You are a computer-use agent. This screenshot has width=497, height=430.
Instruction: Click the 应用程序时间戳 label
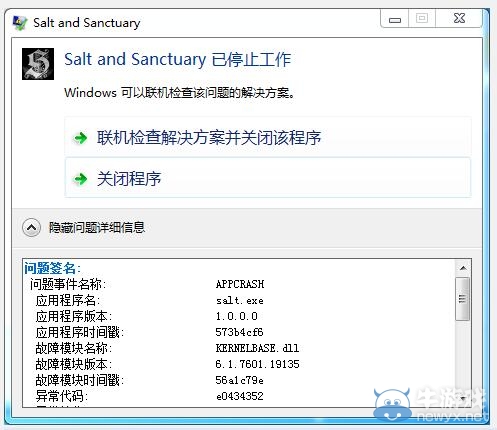(x=80, y=332)
